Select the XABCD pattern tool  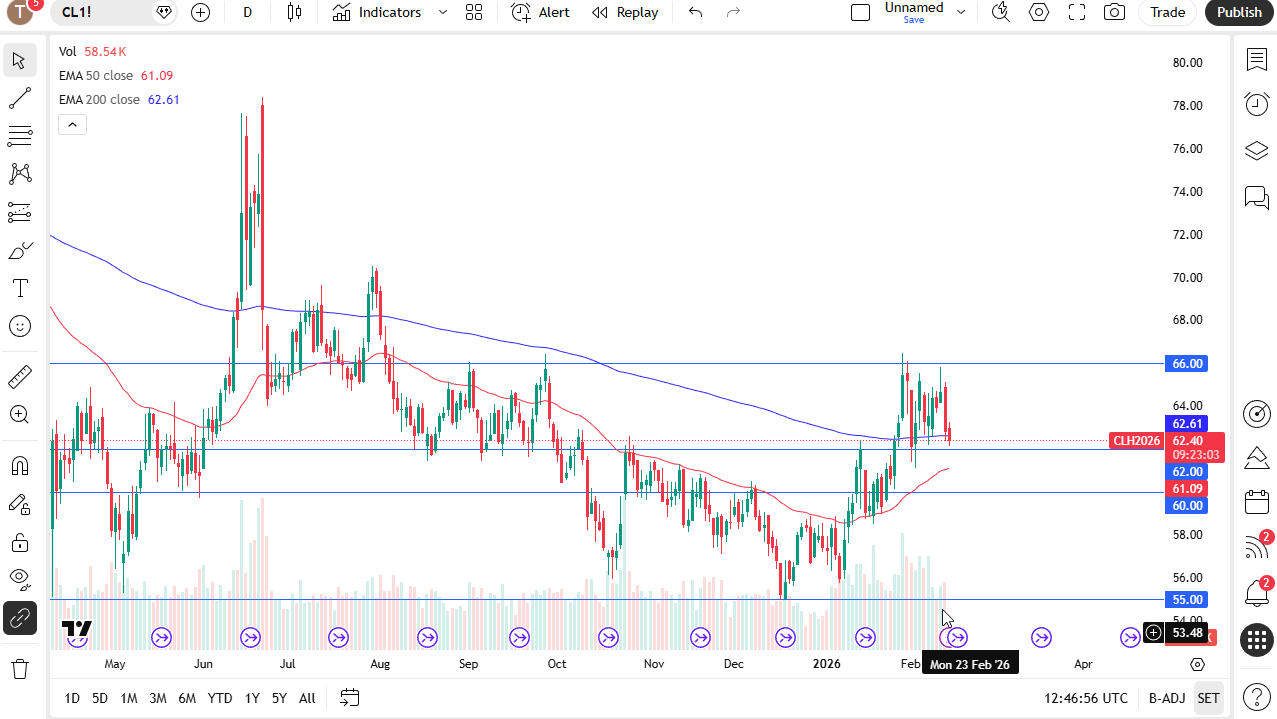tap(19, 174)
